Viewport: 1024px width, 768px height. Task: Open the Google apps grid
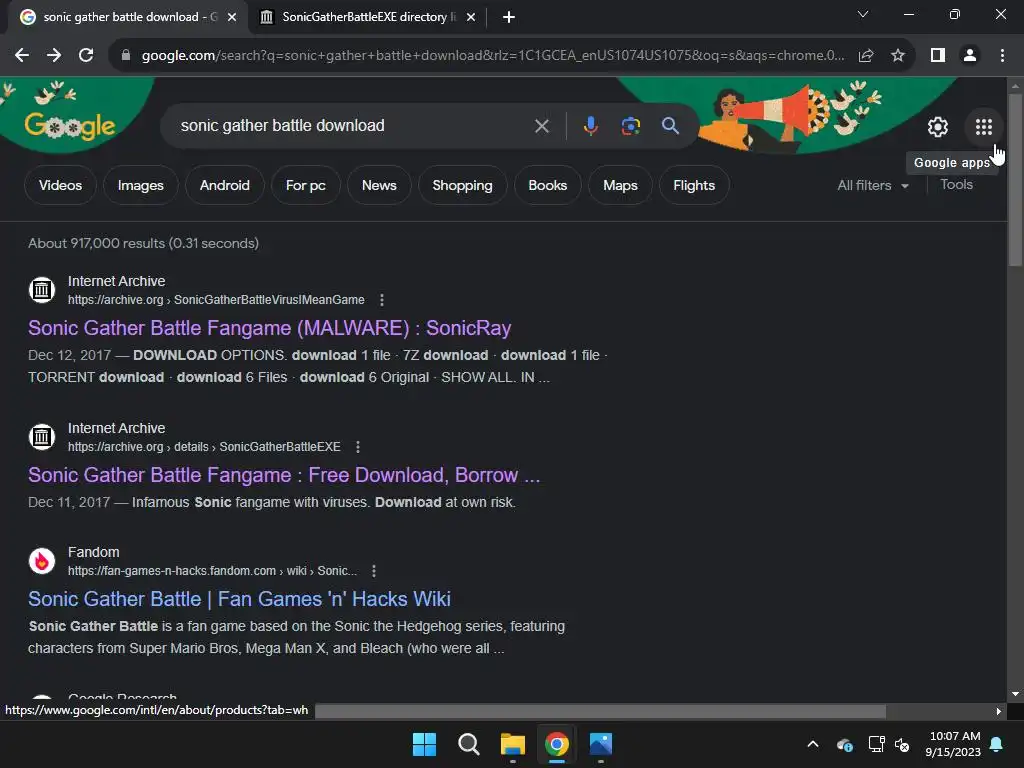[984, 127]
